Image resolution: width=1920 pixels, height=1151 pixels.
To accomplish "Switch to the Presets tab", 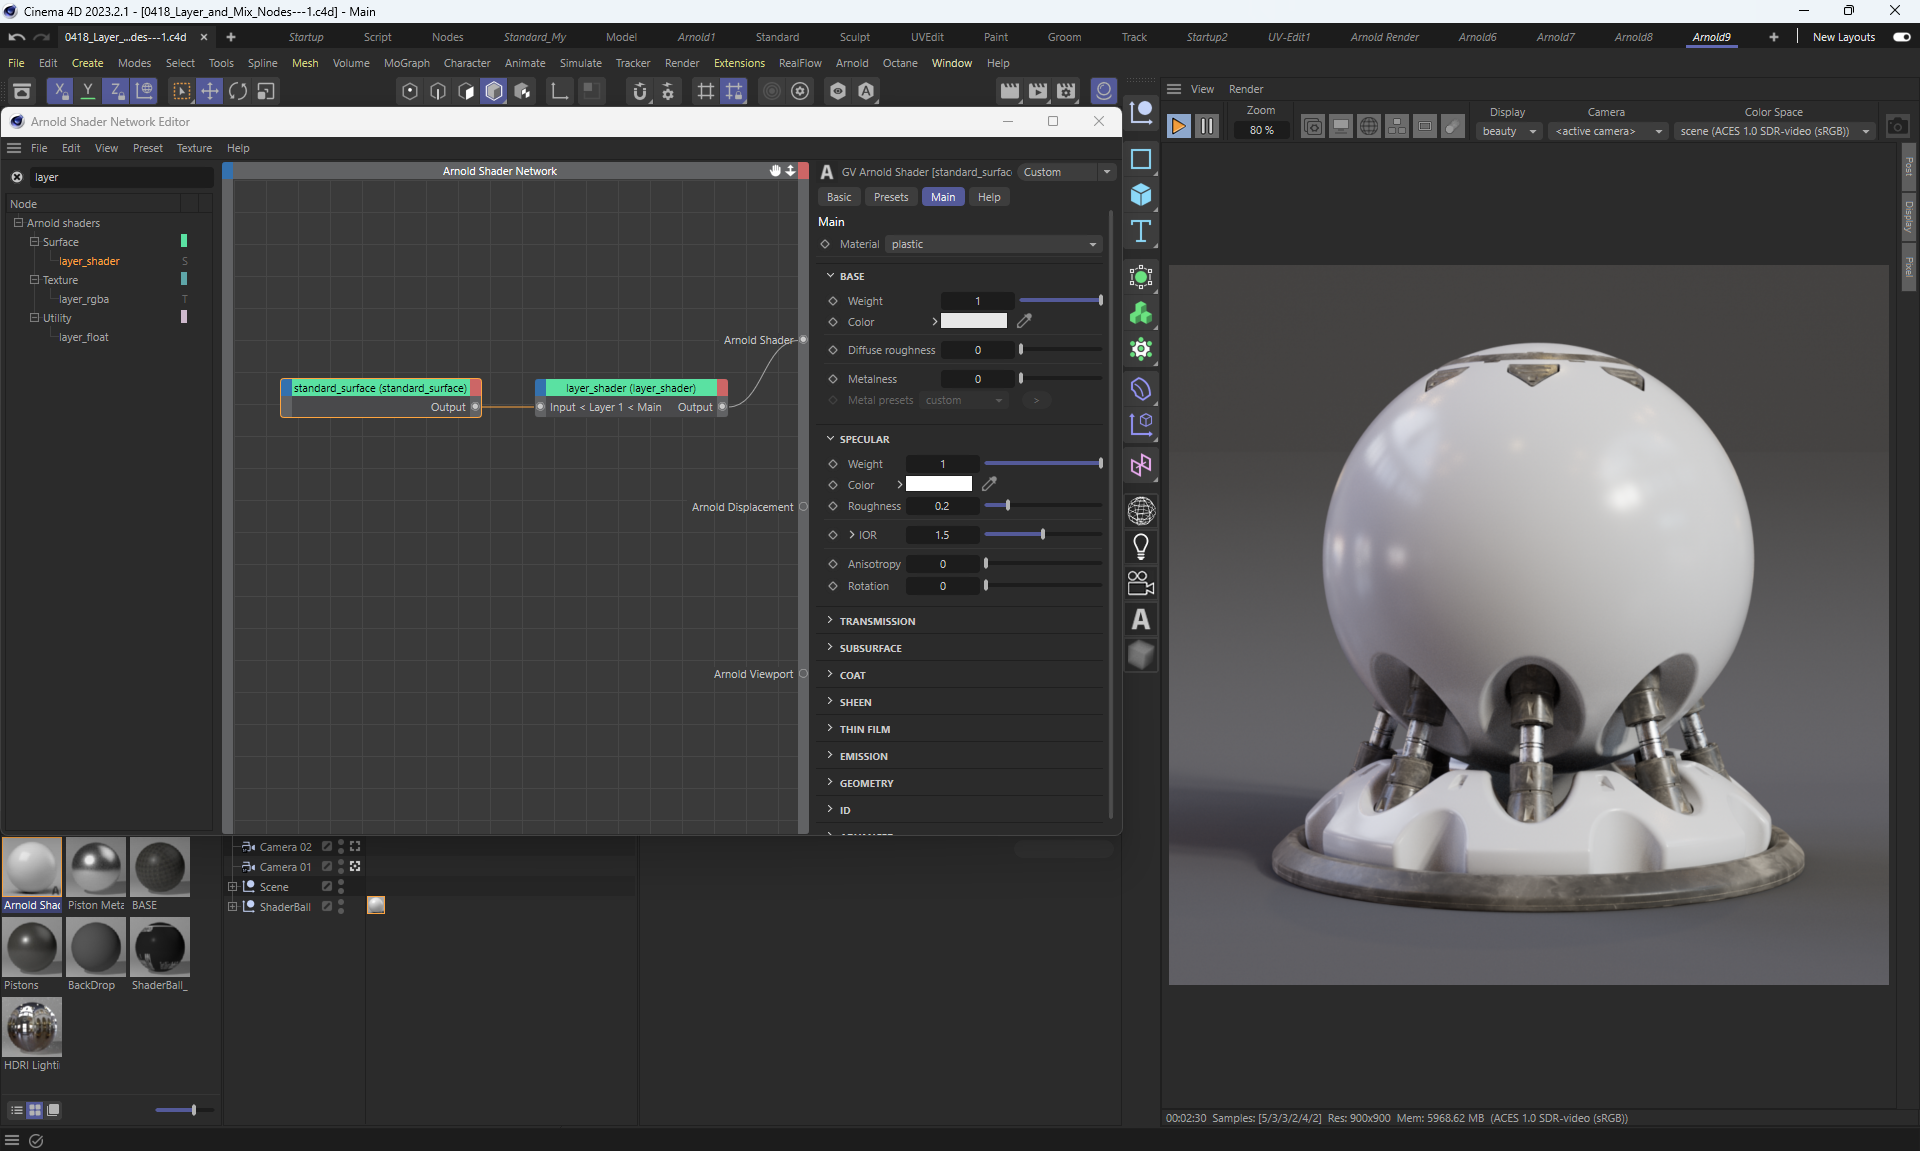I will pyautogui.click(x=890, y=197).
